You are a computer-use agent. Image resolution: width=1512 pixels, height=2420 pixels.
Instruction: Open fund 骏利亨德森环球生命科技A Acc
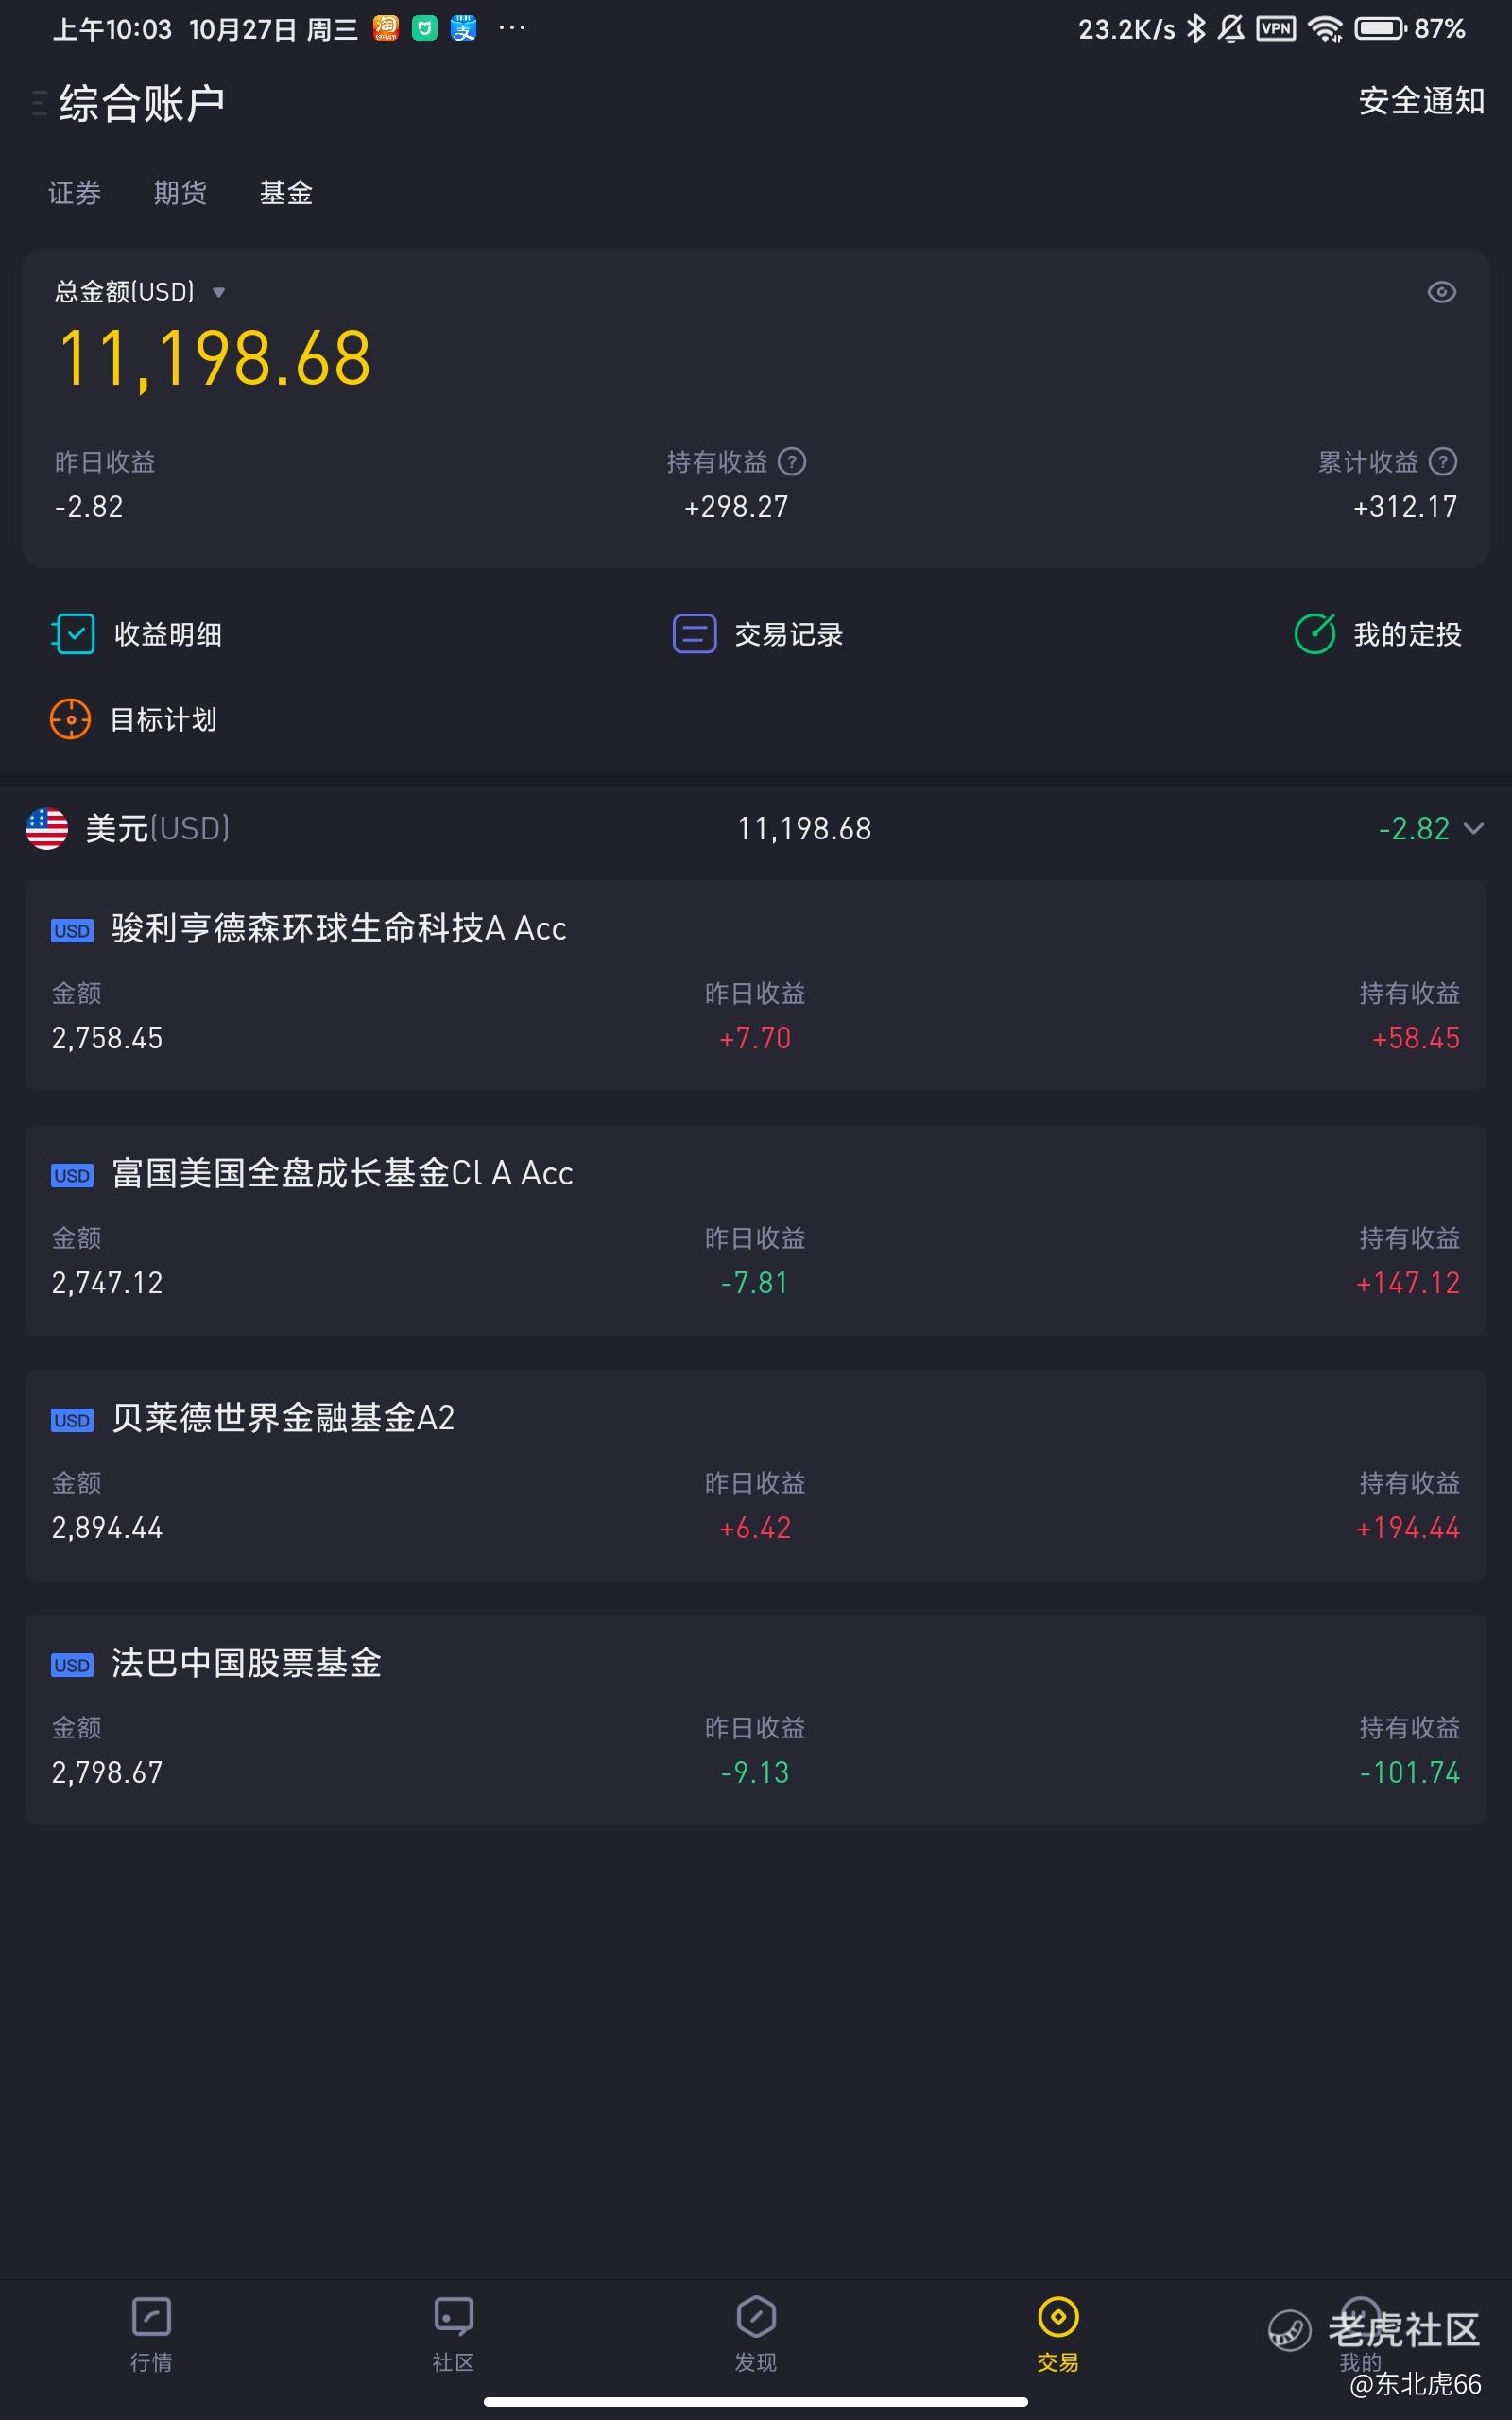coord(756,986)
